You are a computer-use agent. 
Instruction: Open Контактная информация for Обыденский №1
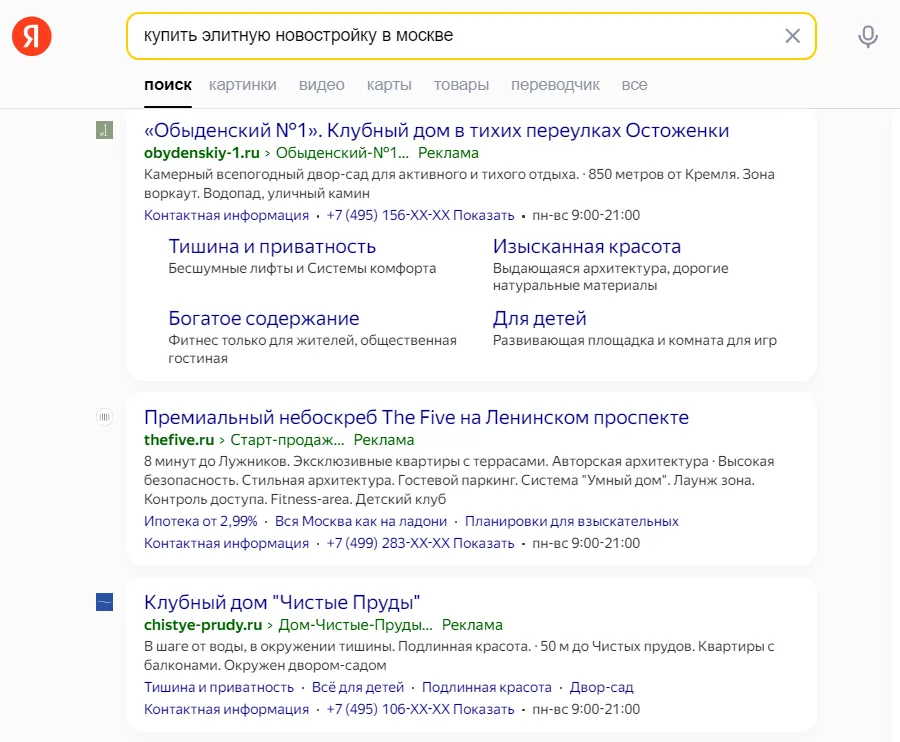coord(227,215)
